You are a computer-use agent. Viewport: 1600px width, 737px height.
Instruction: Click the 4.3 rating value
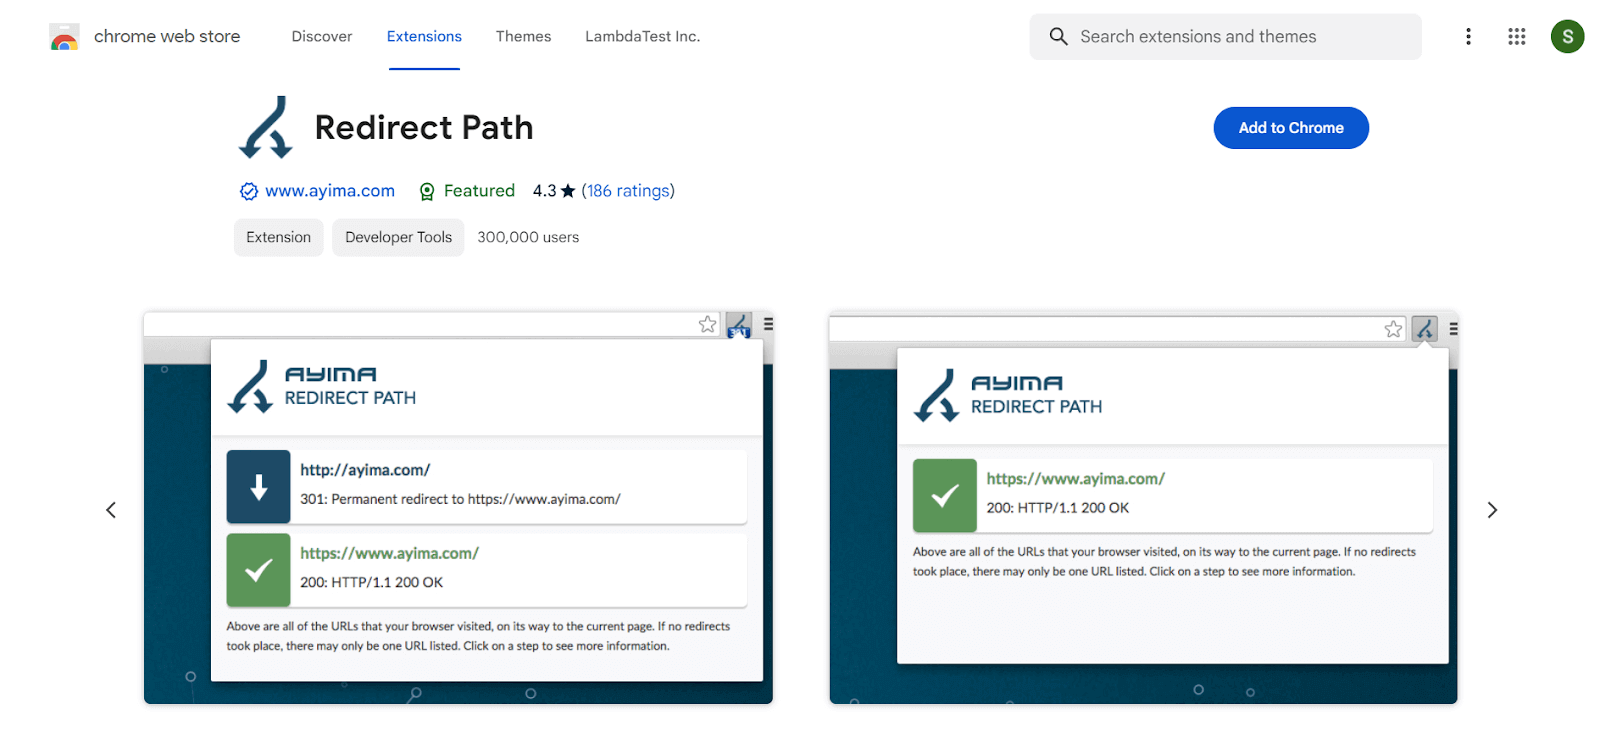pos(544,191)
